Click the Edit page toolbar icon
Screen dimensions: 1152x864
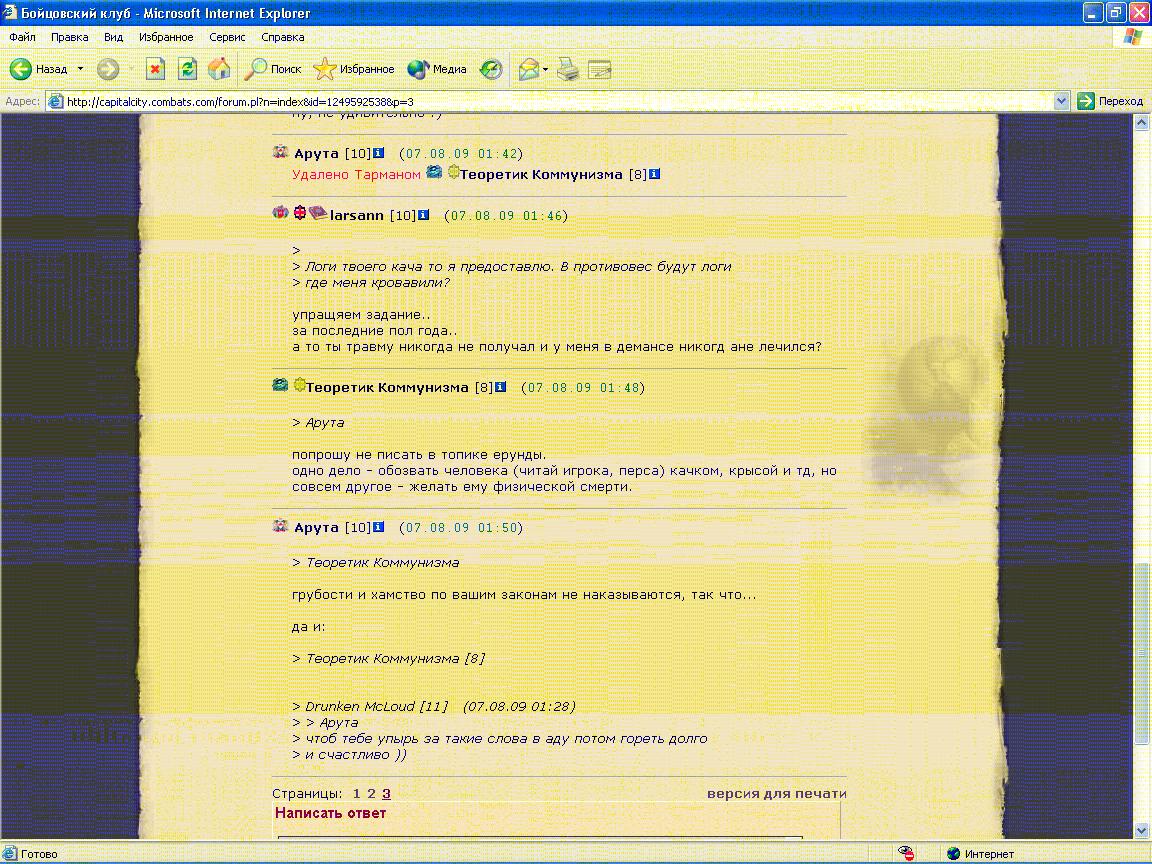pyautogui.click(x=600, y=69)
